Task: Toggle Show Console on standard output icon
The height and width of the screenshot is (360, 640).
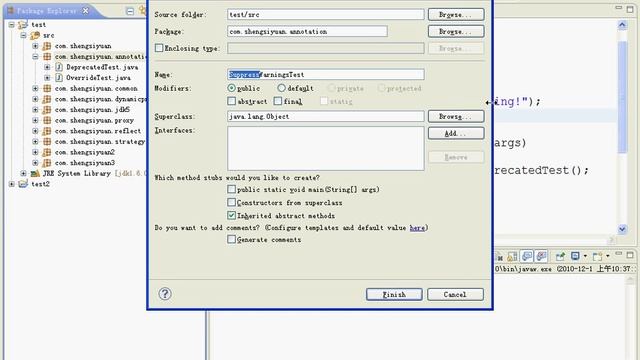Action: click(527, 256)
